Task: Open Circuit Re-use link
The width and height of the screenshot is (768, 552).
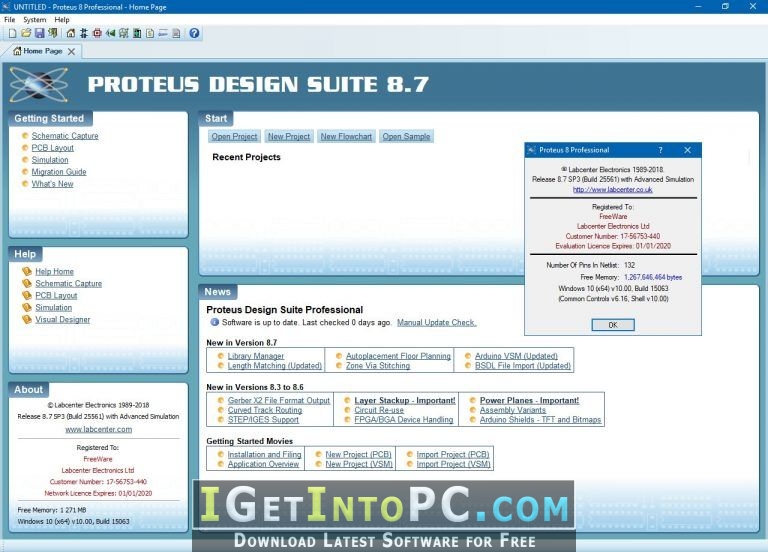Action: click(379, 410)
